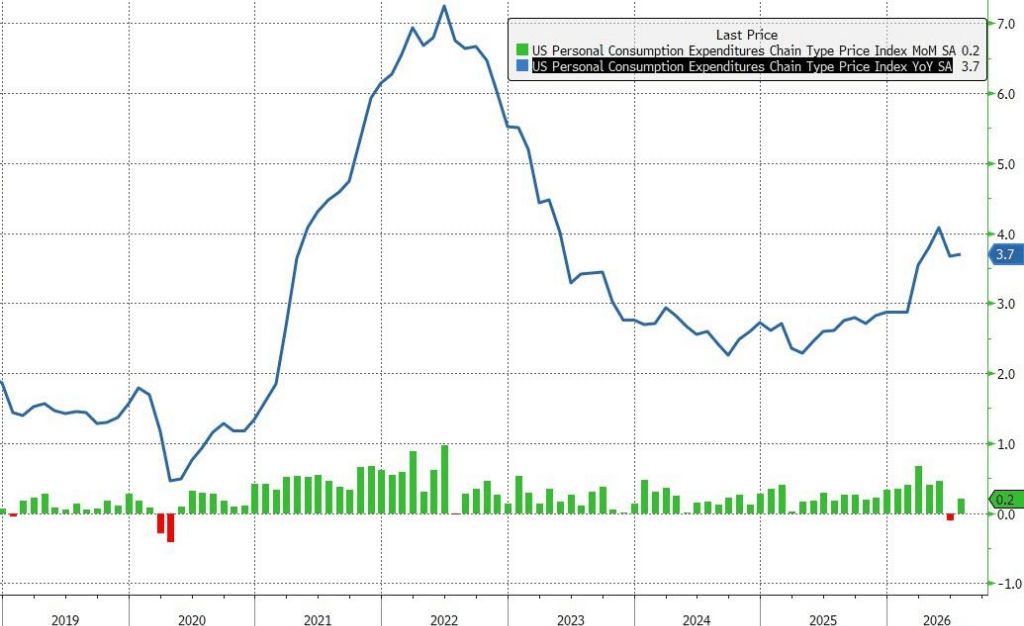Click the Last Price legend header
Viewport: 1024px width, 626px height.
coord(746,35)
